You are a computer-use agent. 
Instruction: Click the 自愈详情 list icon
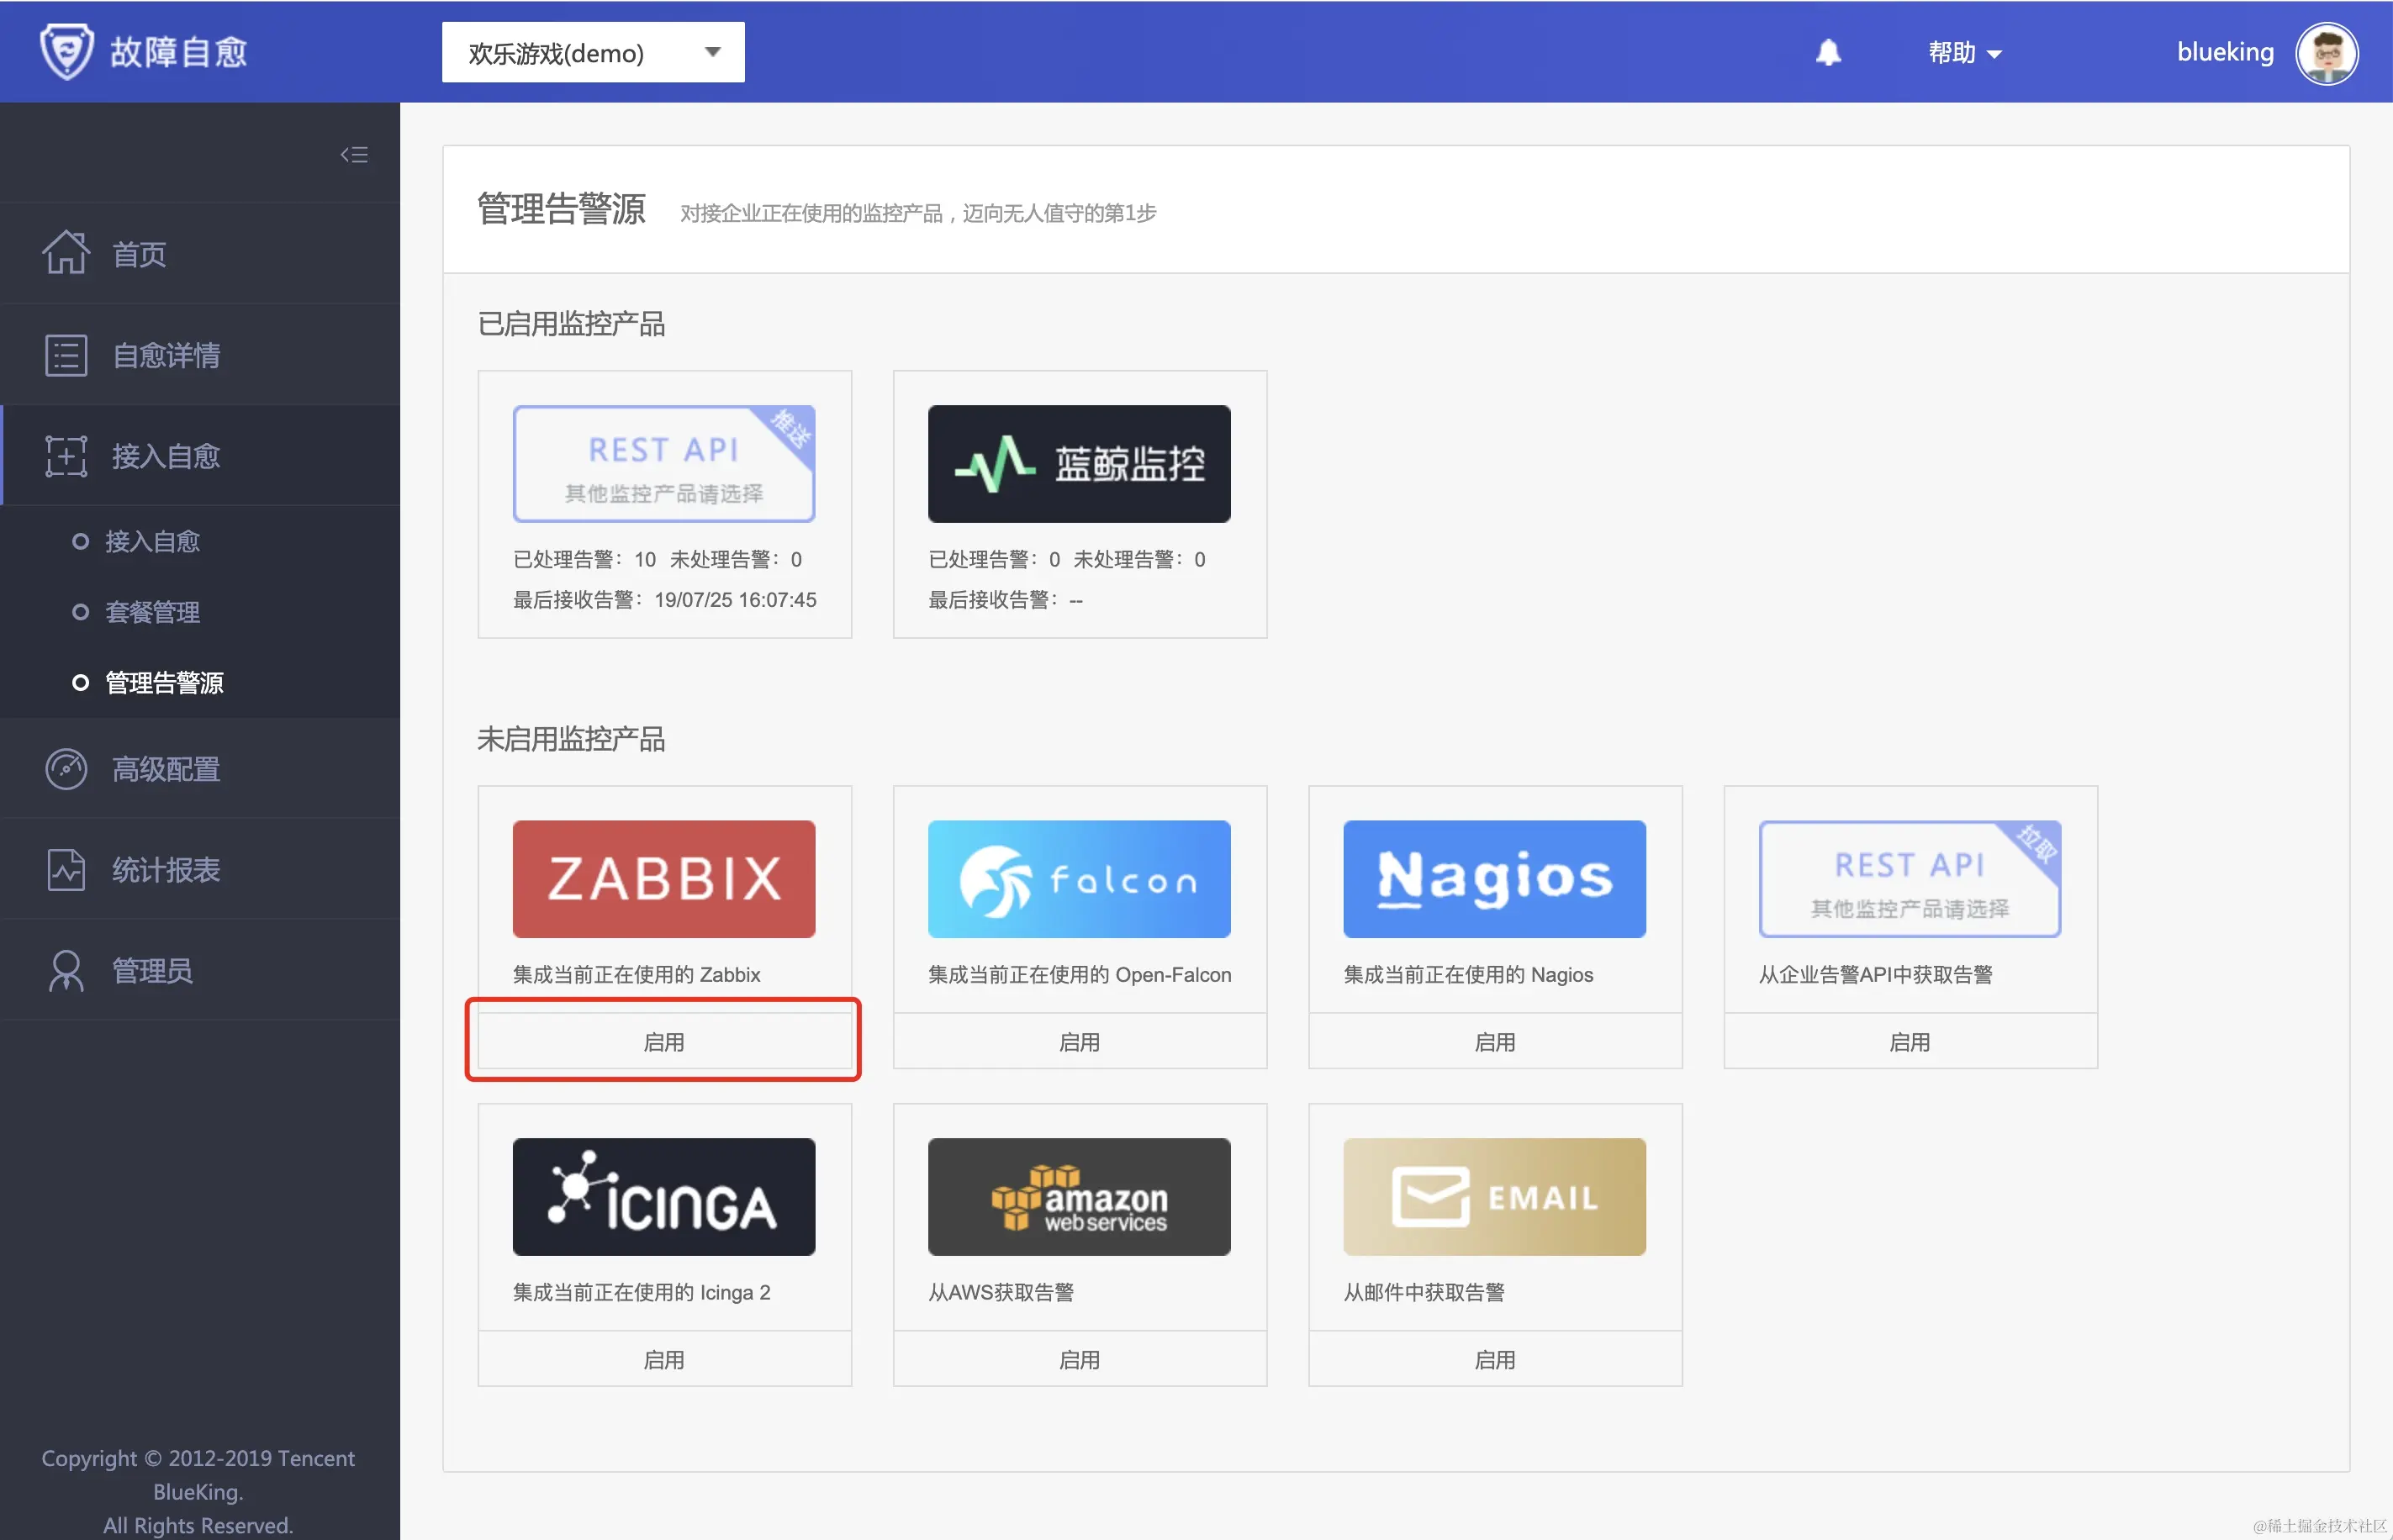pos(66,355)
